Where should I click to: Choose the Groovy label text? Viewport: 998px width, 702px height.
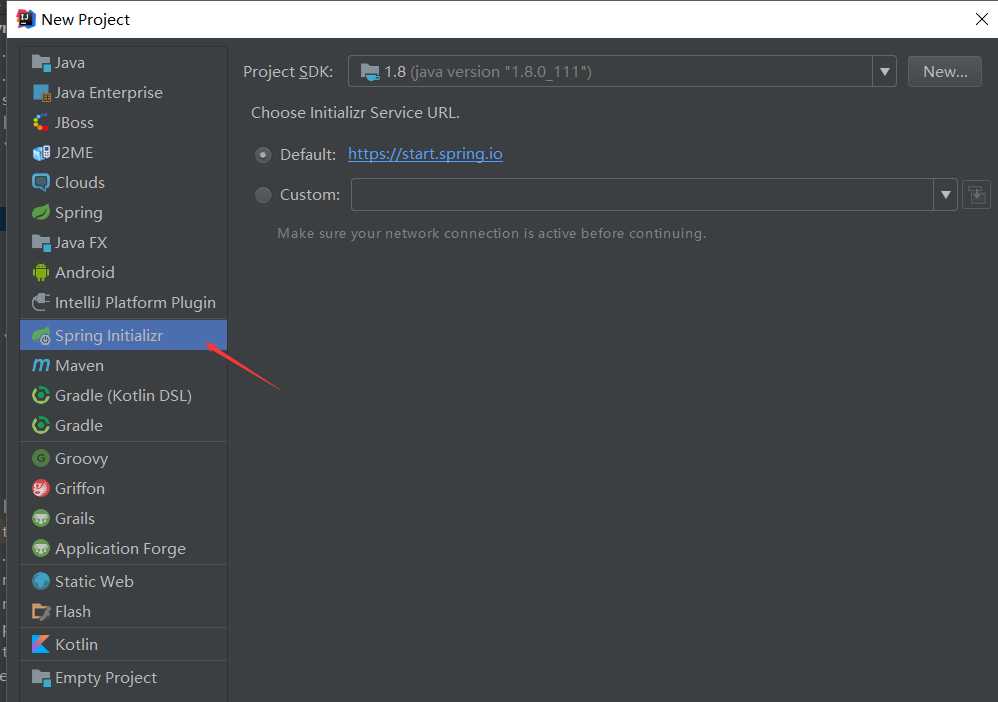pos(81,459)
